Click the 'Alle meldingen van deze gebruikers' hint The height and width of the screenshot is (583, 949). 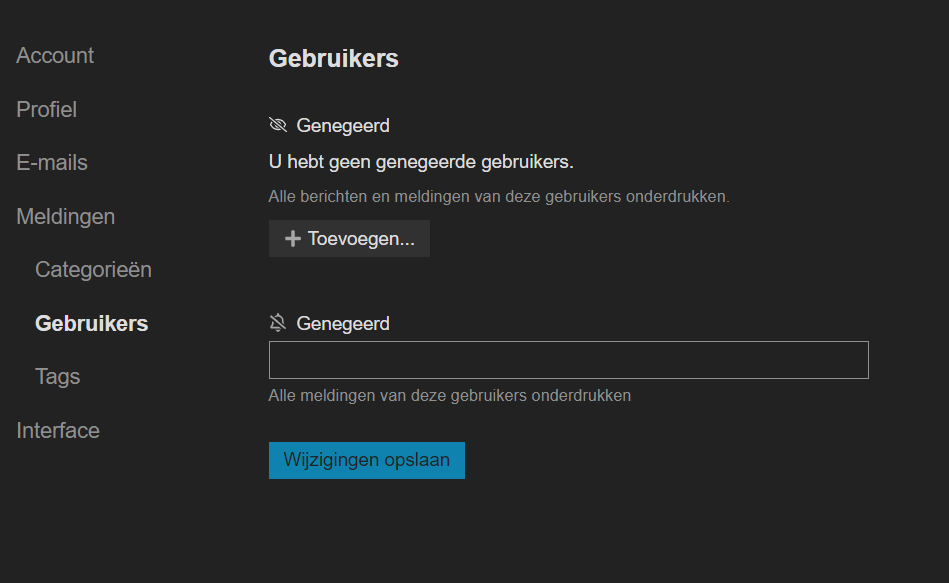point(450,395)
